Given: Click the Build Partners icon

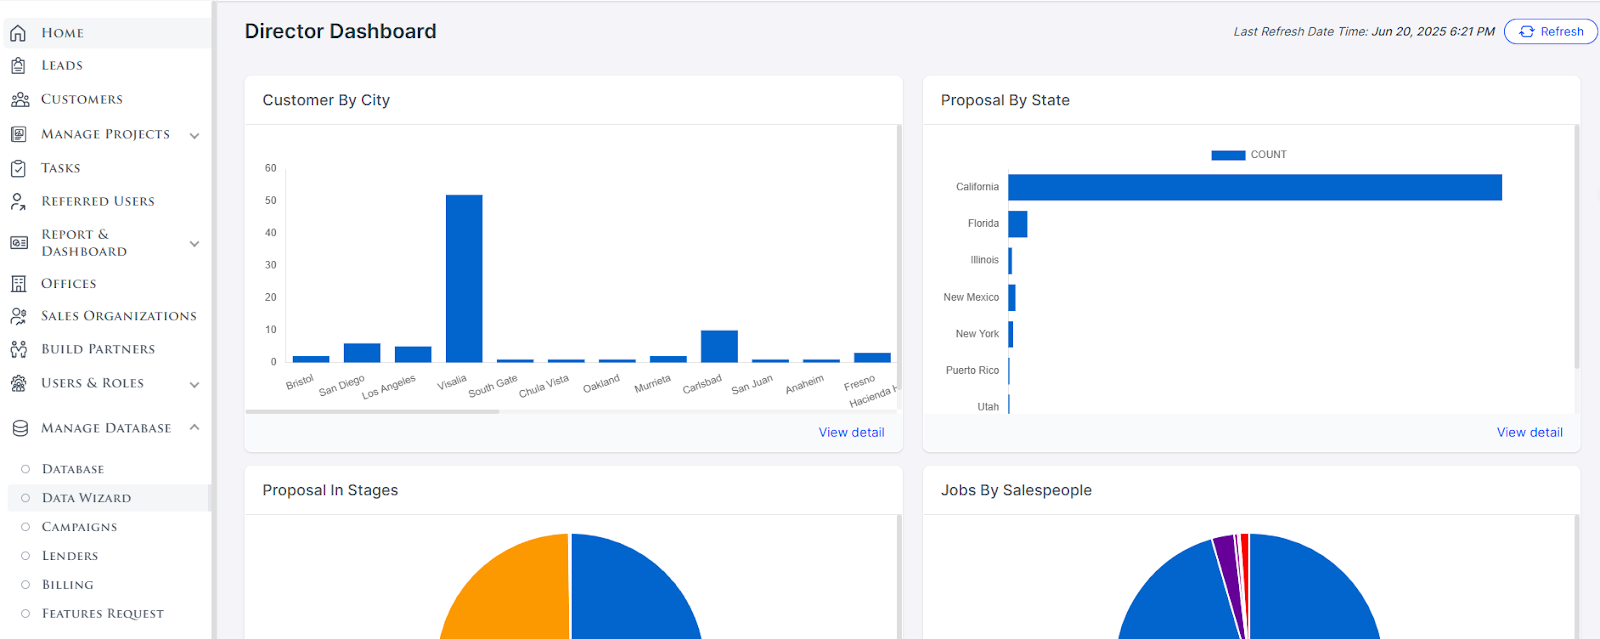Looking at the screenshot, I should [18, 349].
